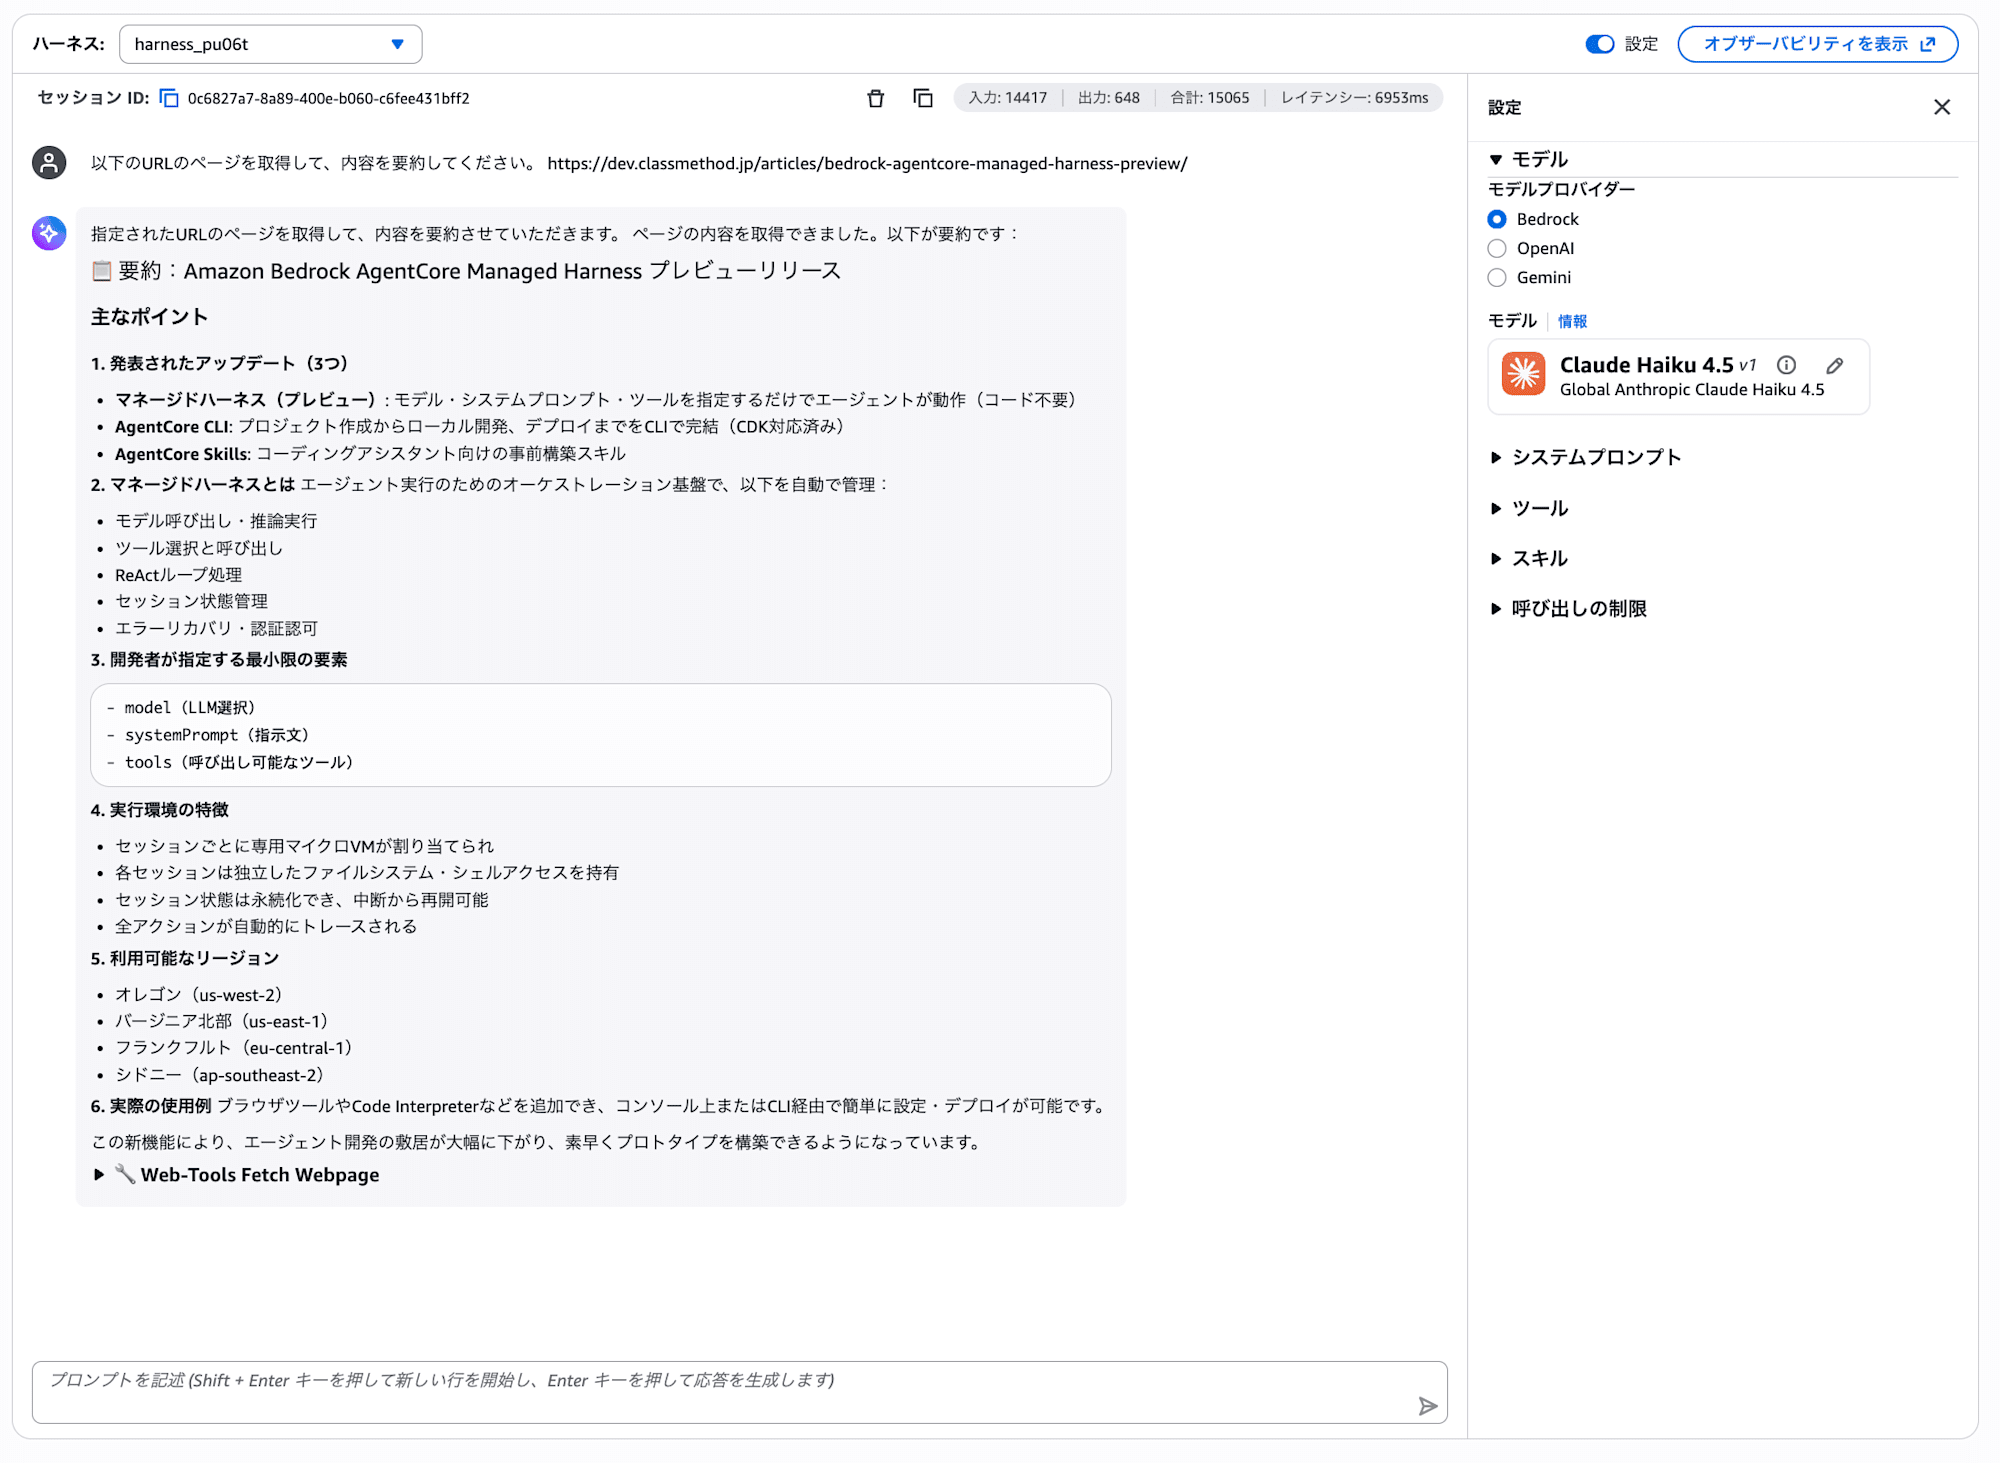The height and width of the screenshot is (1463, 2000).
Task: Expand the ツール section
Action: click(x=1528, y=508)
